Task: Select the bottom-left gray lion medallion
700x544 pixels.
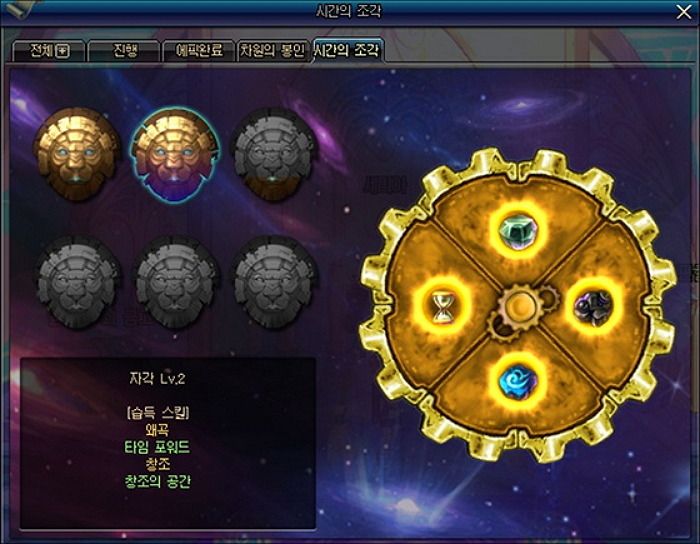Action: tap(77, 283)
